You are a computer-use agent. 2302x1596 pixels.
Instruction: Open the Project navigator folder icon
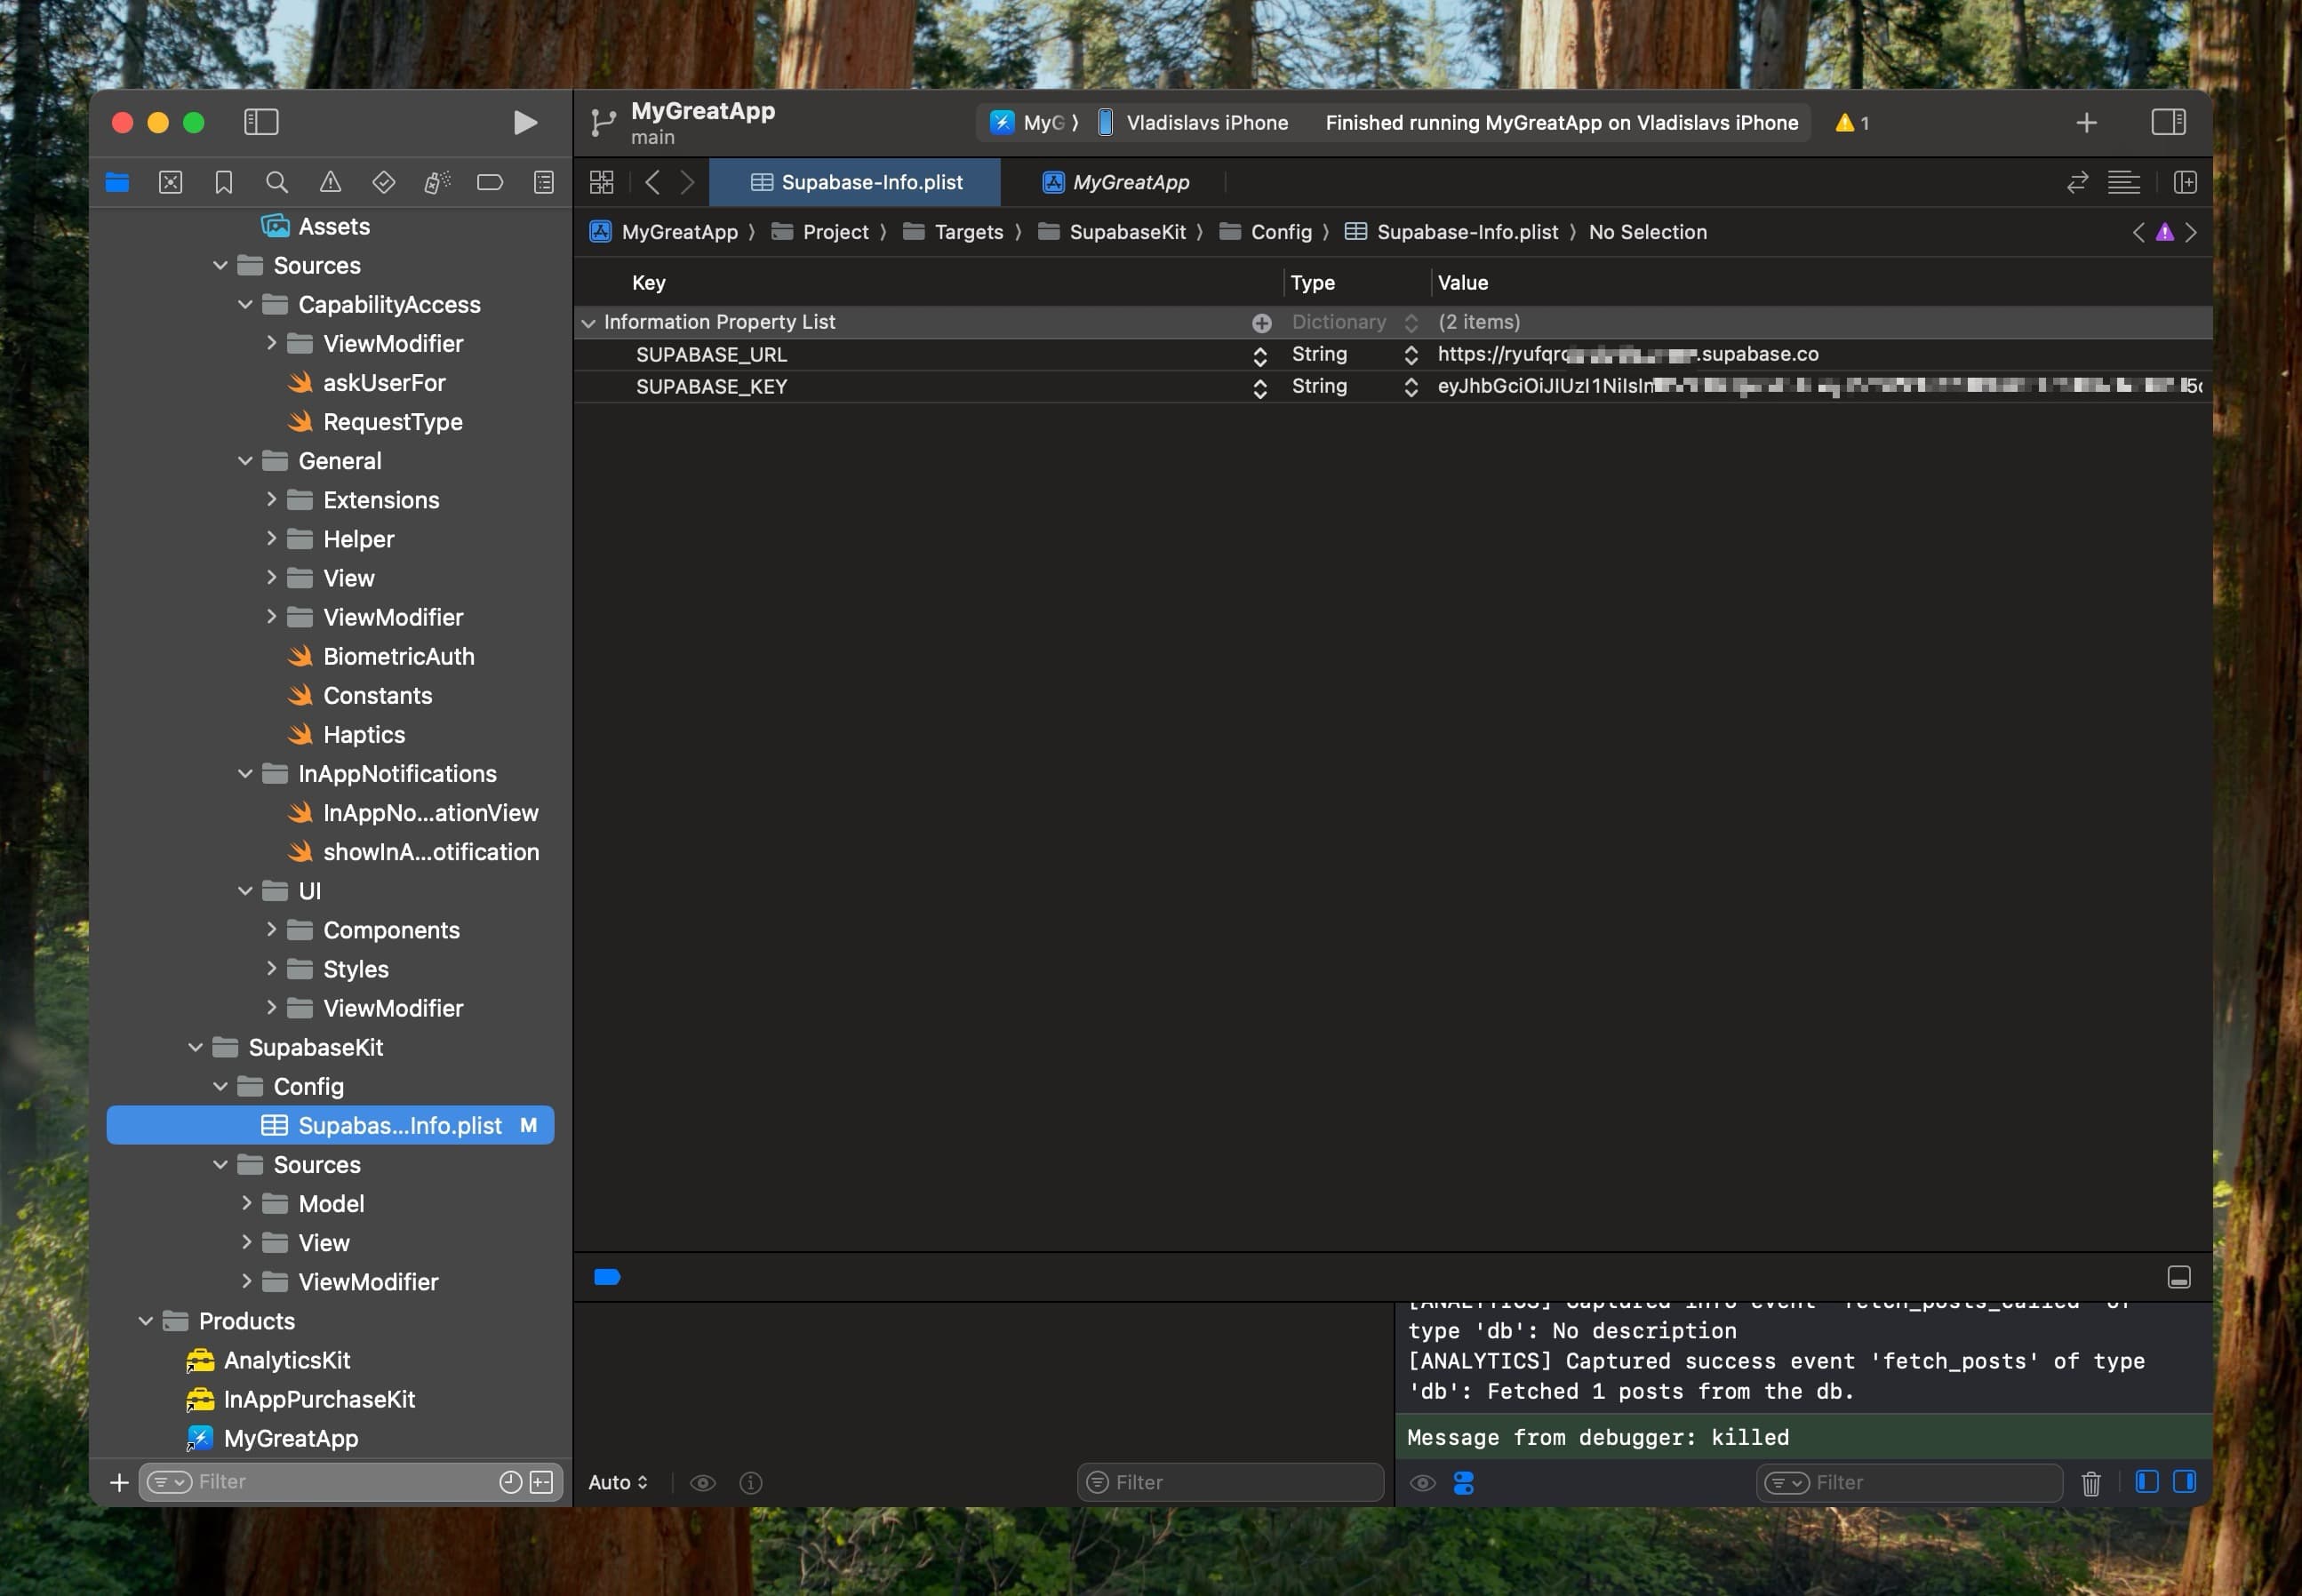pos(118,182)
